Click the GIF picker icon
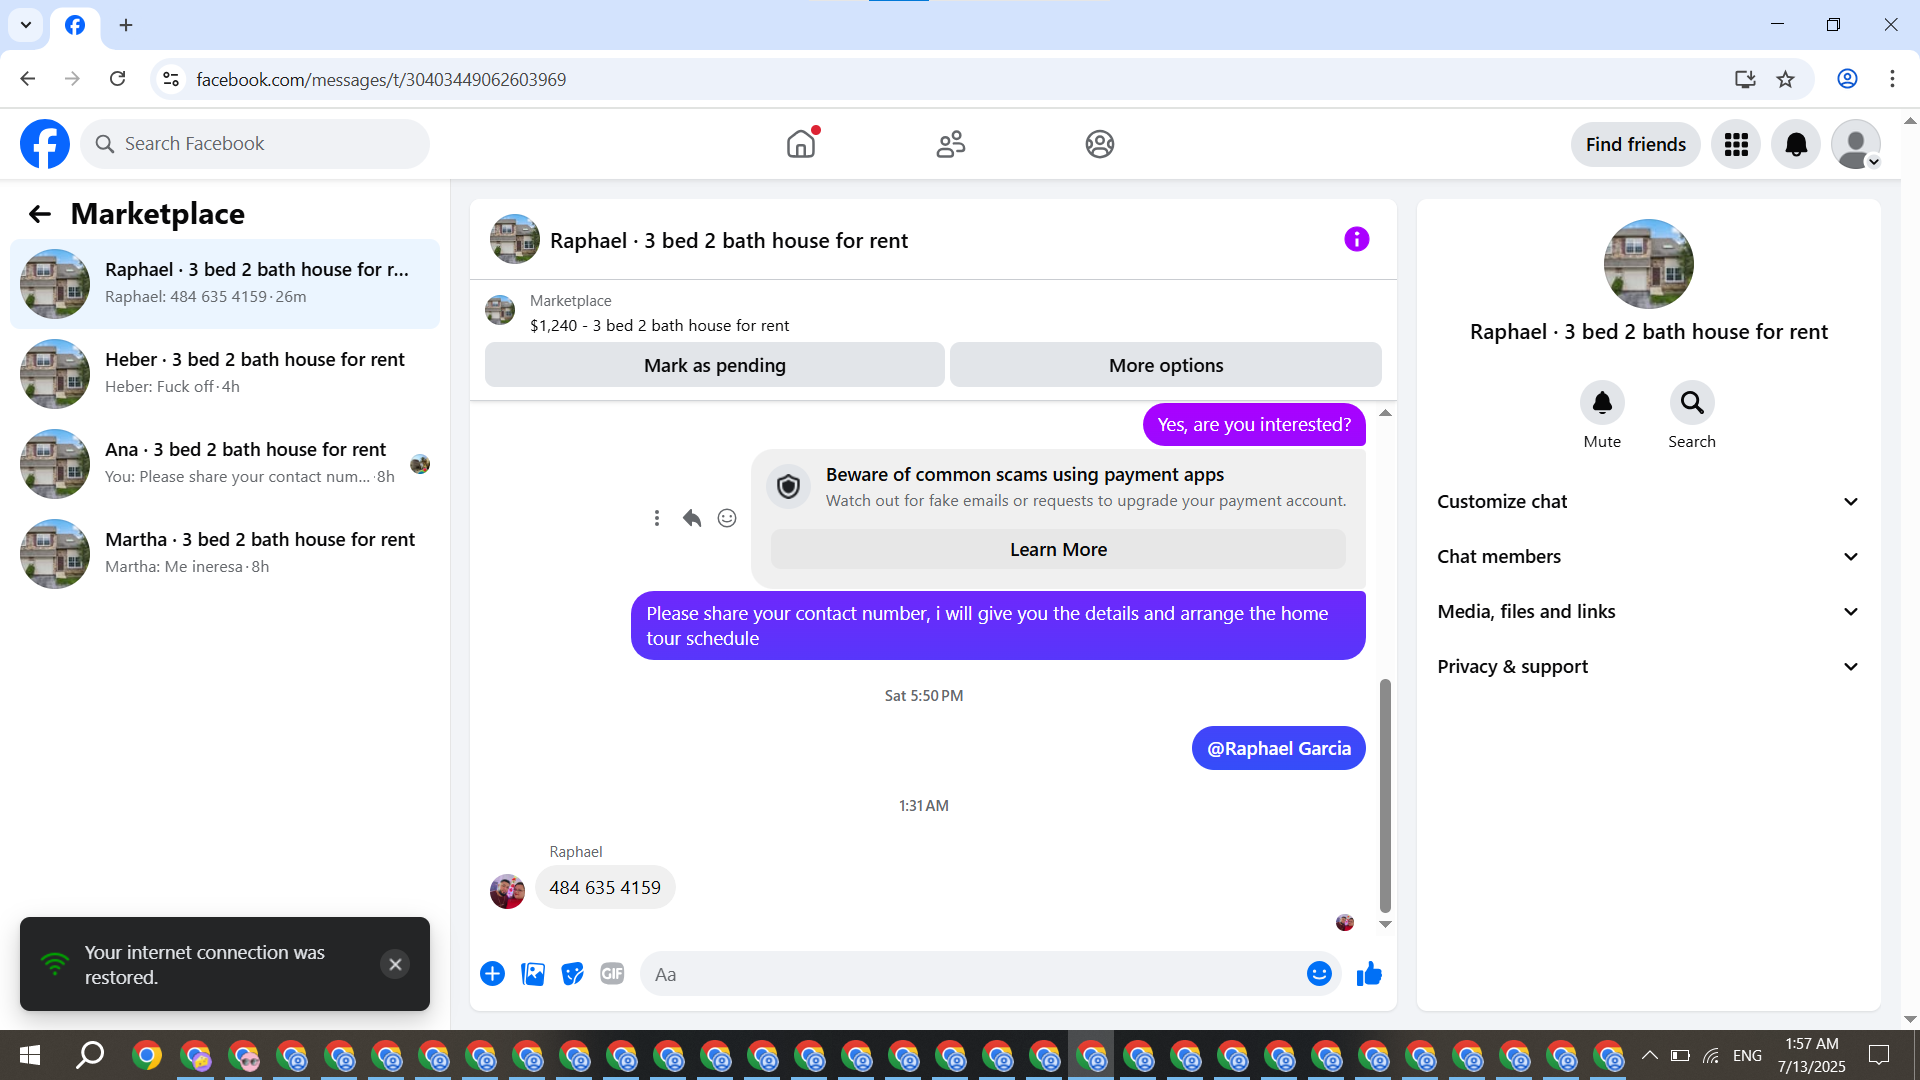 click(x=612, y=974)
